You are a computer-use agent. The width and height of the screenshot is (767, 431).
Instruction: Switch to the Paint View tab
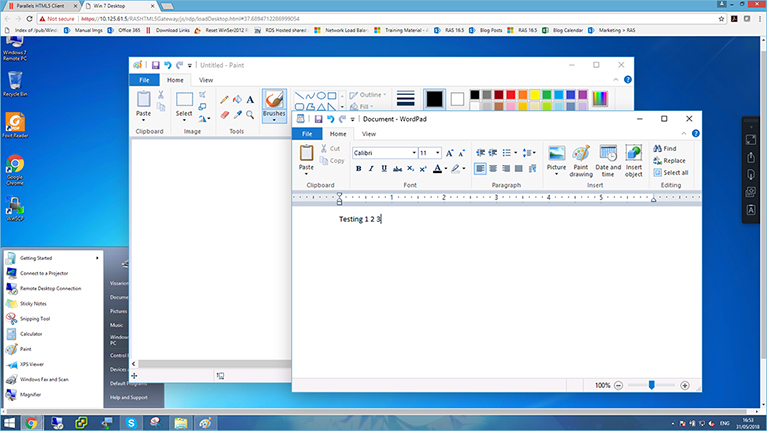pos(206,80)
